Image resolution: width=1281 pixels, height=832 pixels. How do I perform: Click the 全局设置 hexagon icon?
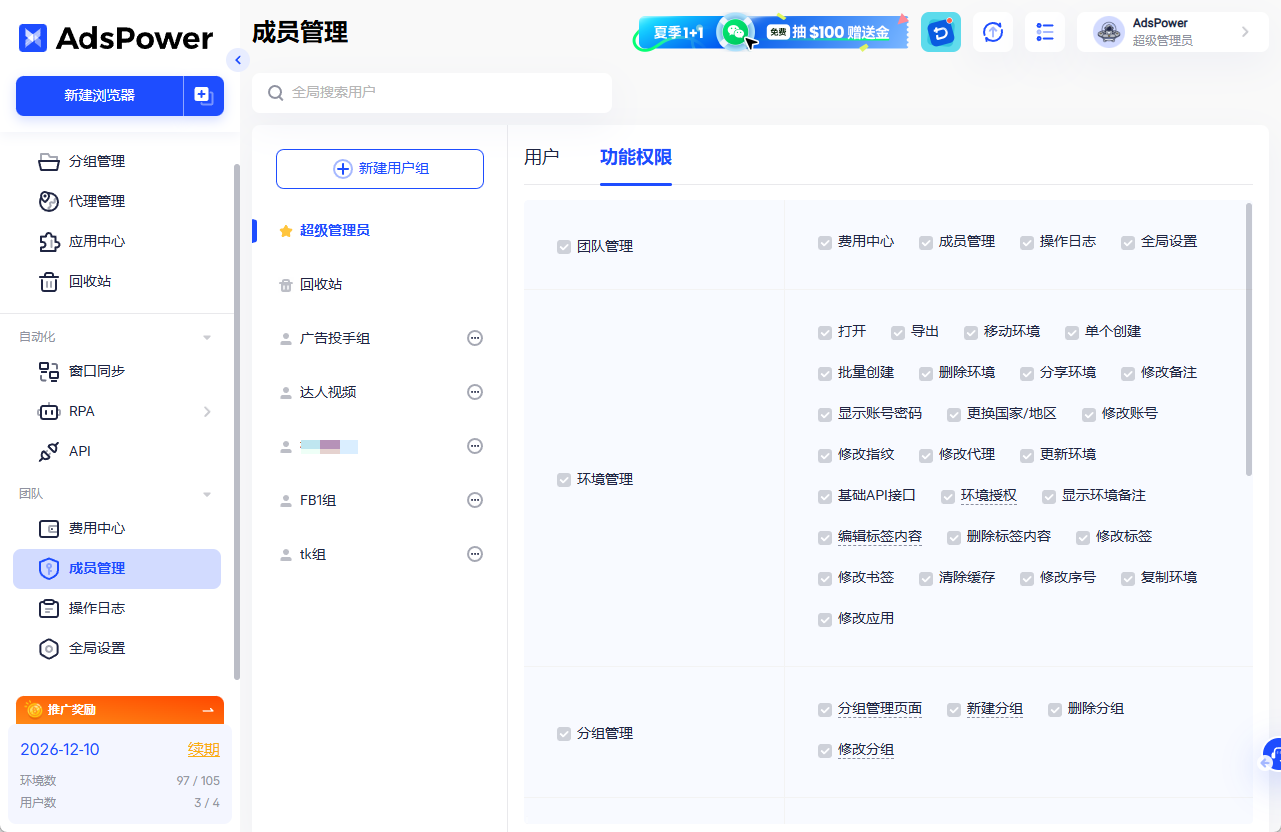49,648
